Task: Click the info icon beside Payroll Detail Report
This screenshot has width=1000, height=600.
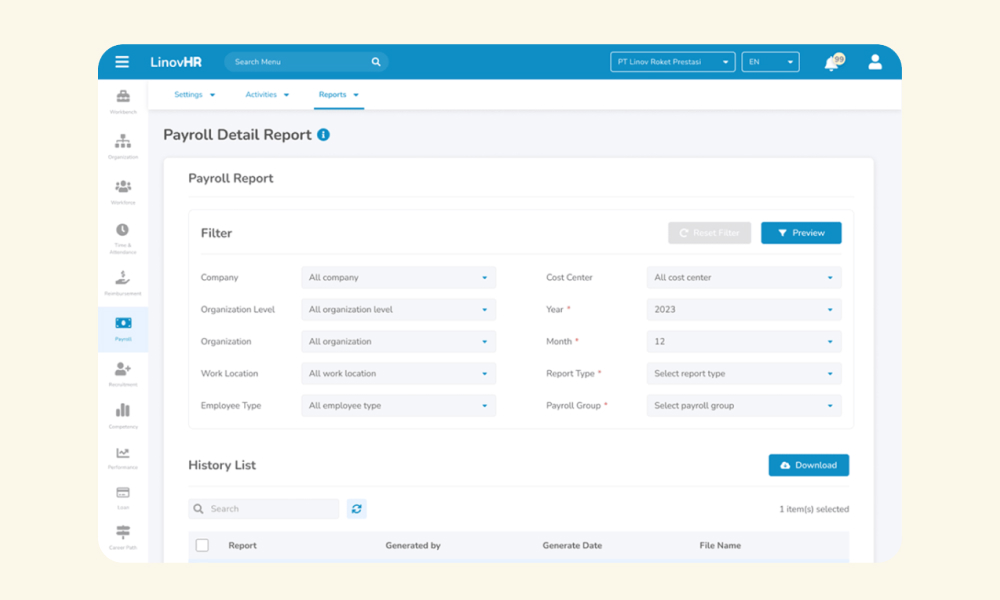Action: (x=323, y=135)
